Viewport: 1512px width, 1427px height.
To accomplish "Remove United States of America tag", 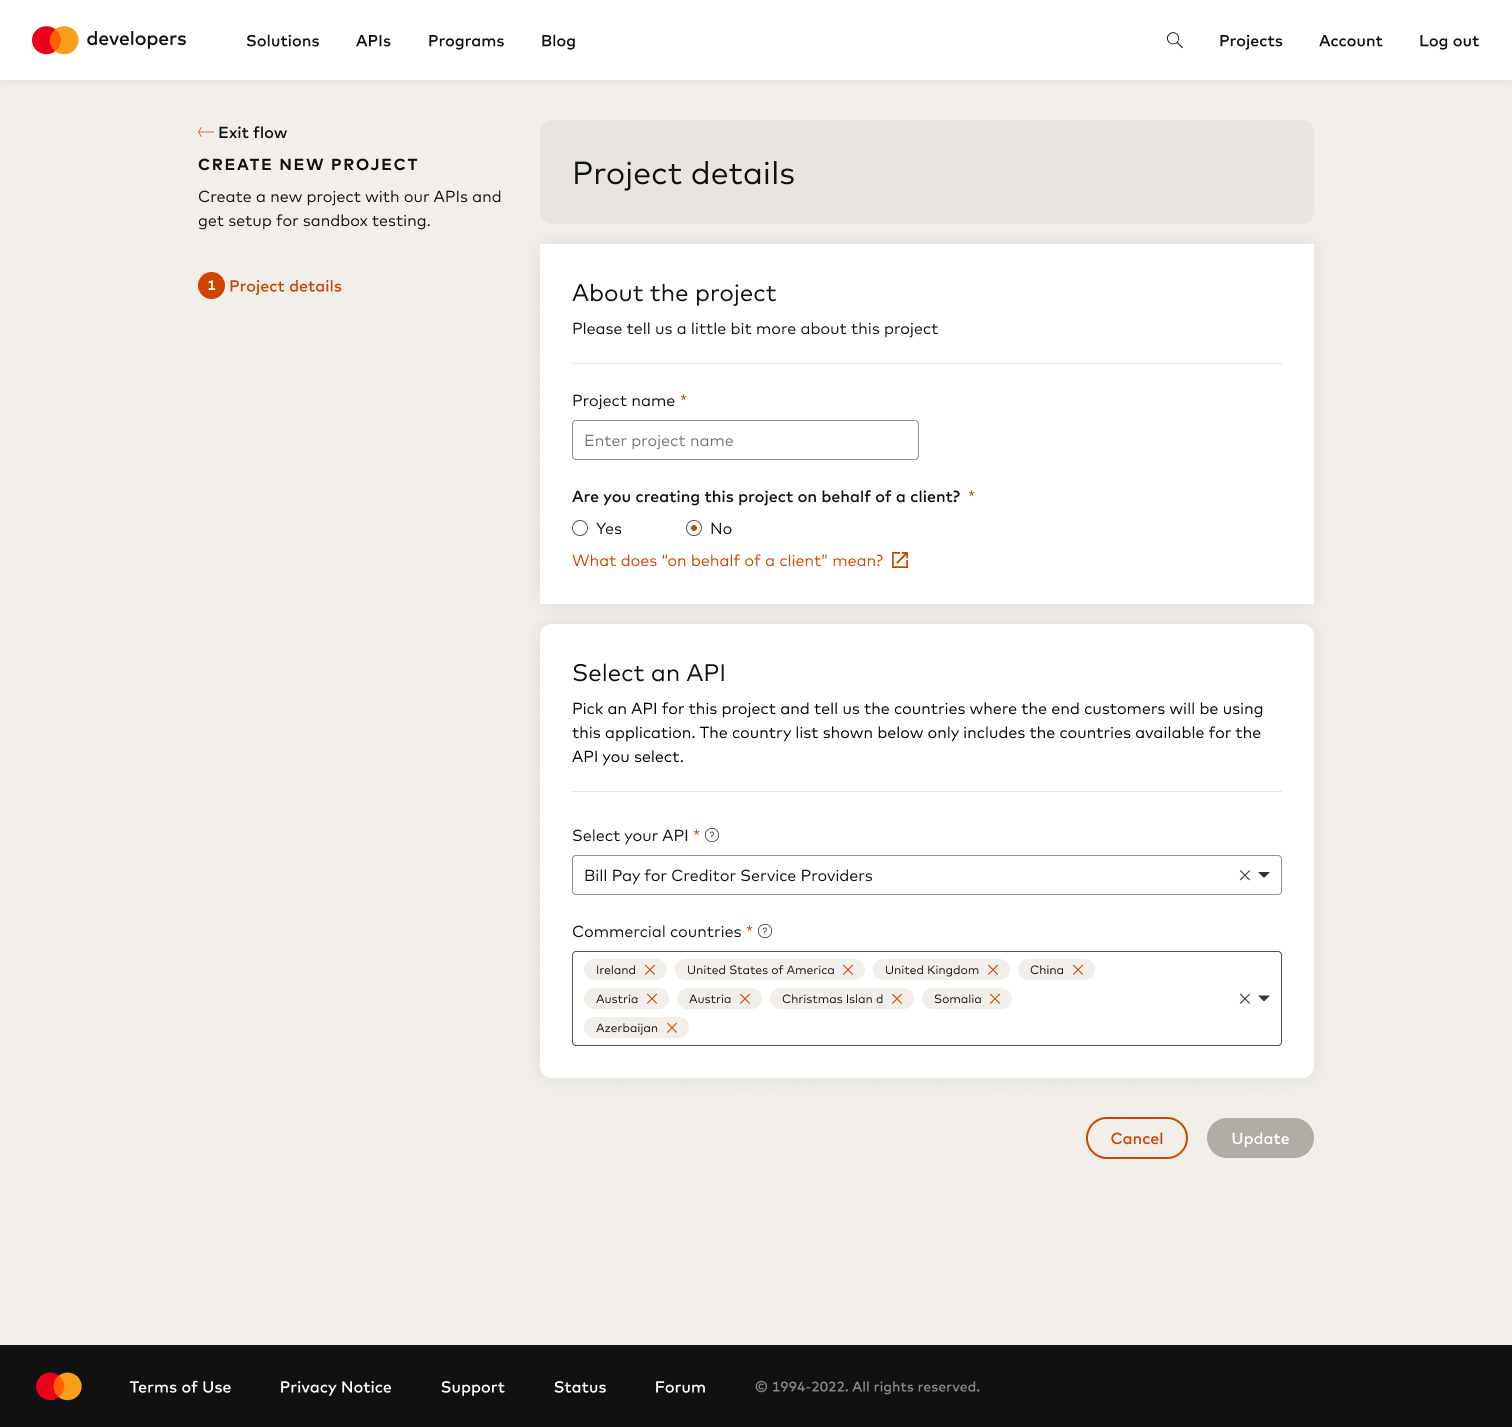I will click(x=848, y=970).
